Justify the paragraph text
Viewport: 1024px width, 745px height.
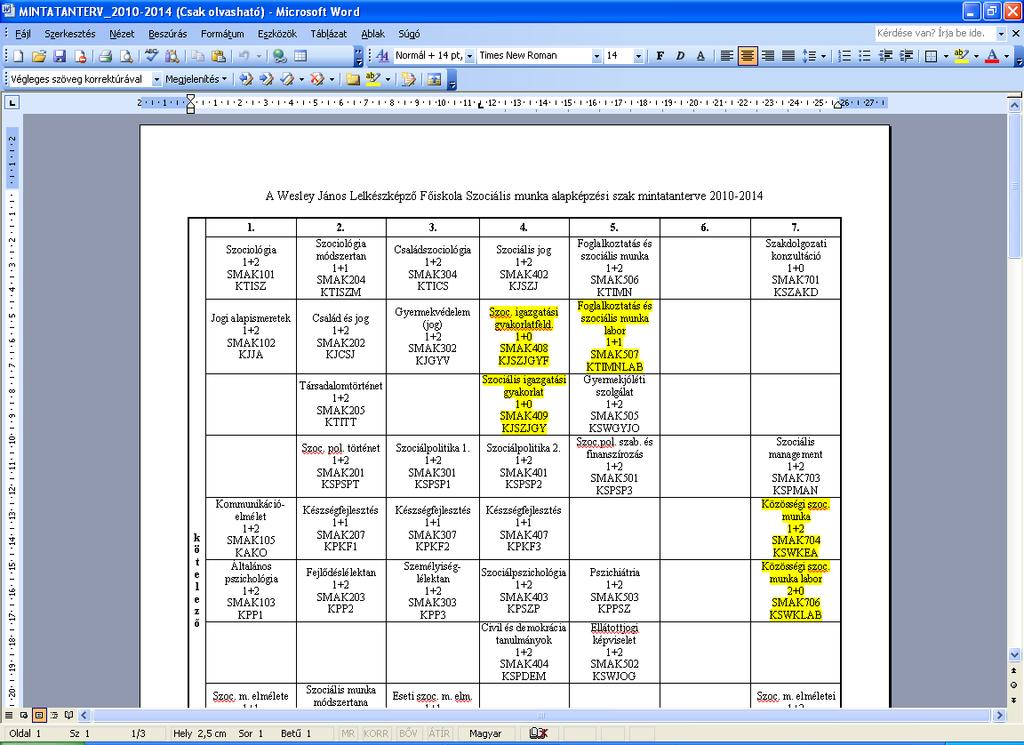click(x=788, y=56)
